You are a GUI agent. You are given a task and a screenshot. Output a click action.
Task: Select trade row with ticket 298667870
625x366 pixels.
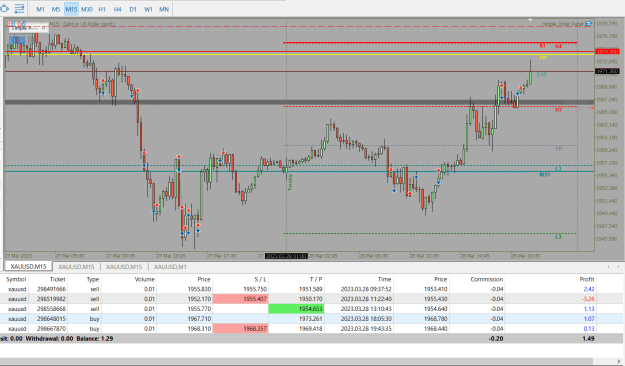pyautogui.click(x=311, y=329)
